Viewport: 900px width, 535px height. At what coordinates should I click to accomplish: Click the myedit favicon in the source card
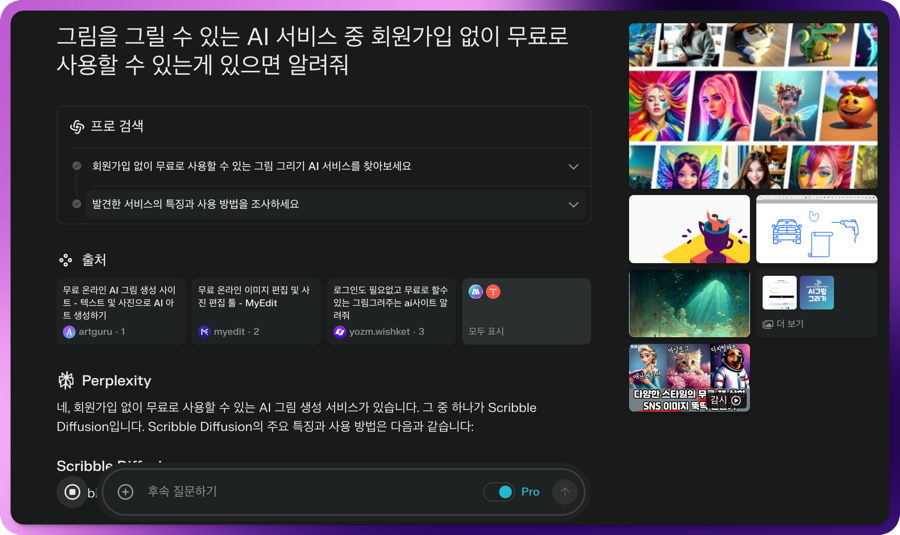click(x=204, y=332)
